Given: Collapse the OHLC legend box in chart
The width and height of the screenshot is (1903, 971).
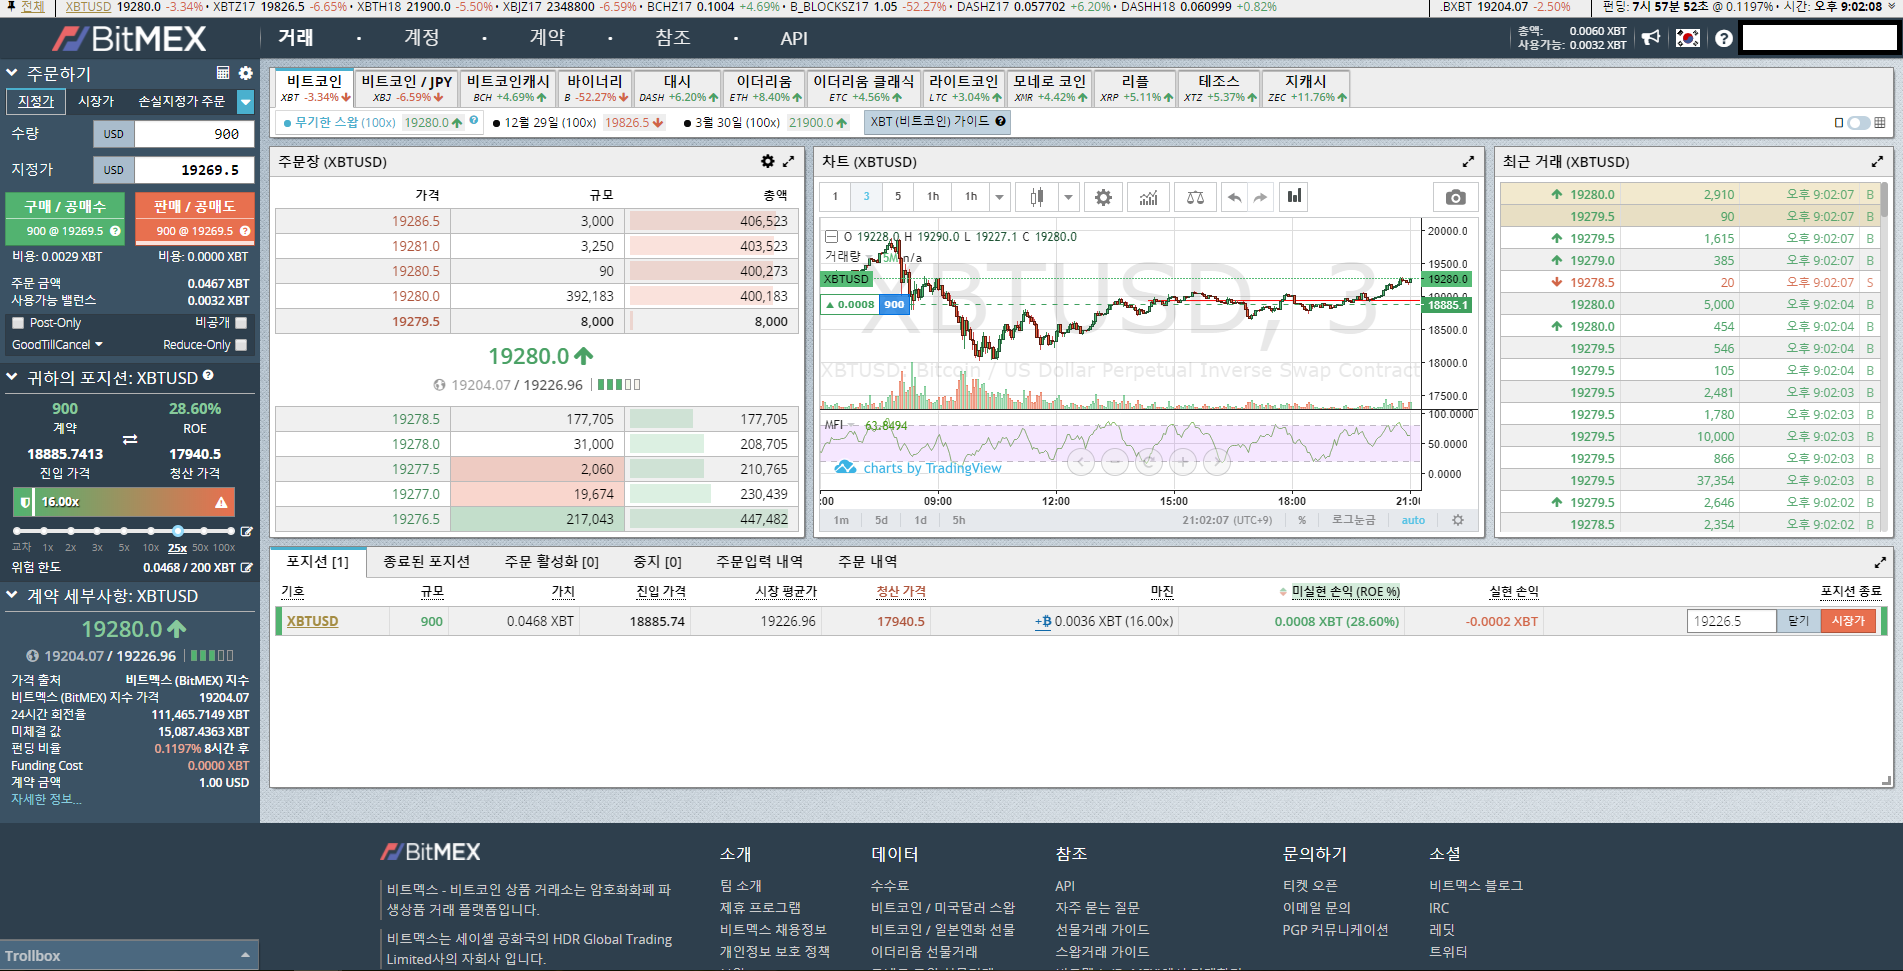Looking at the screenshot, I should click(x=831, y=237).
